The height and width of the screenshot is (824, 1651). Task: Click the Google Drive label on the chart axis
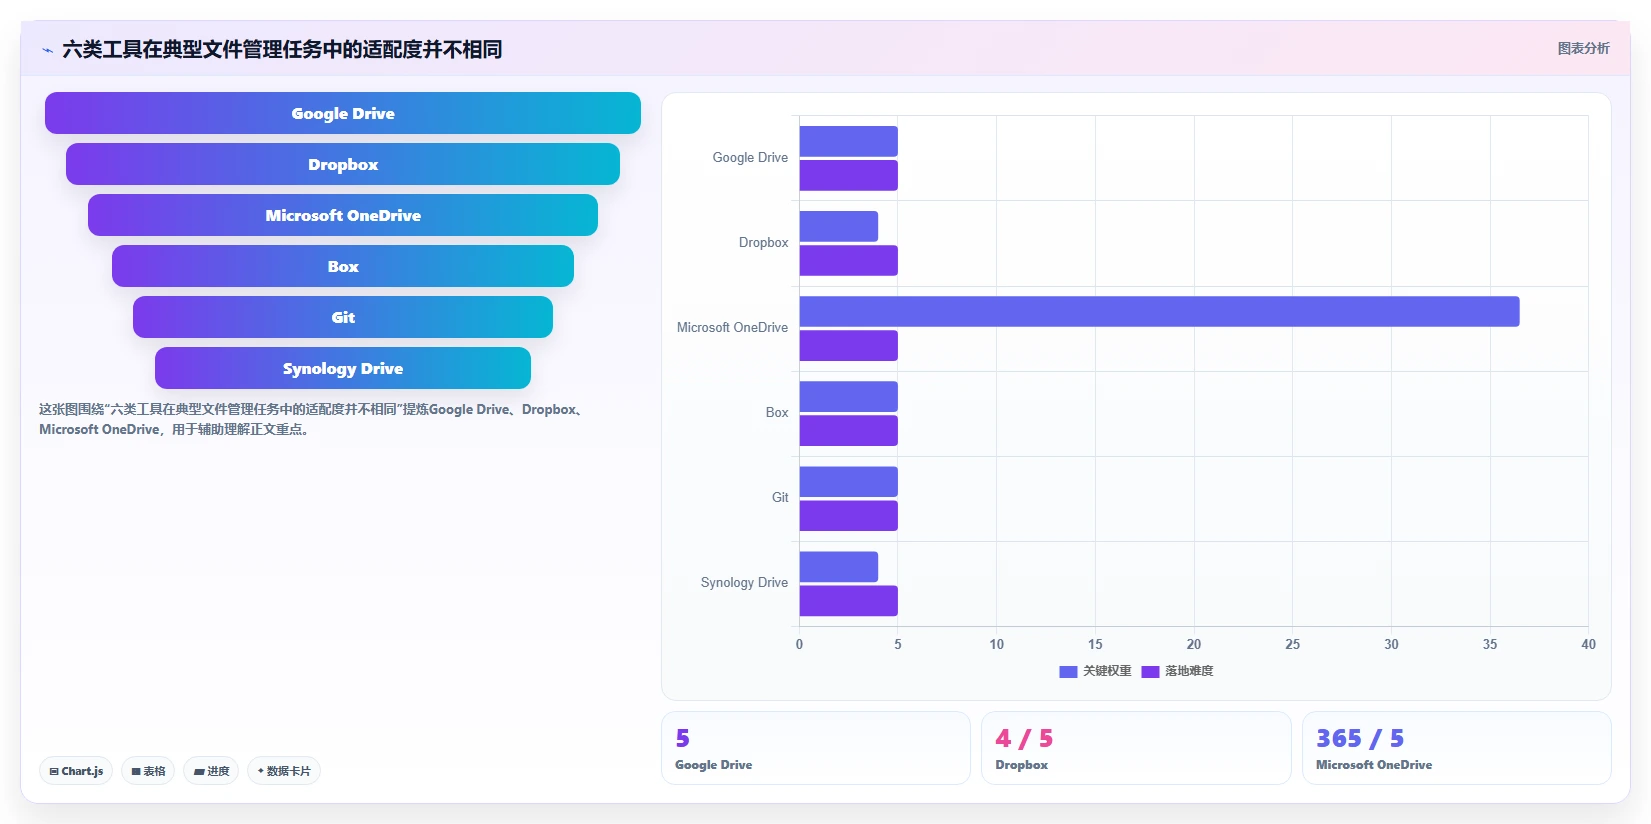point(750,158)
